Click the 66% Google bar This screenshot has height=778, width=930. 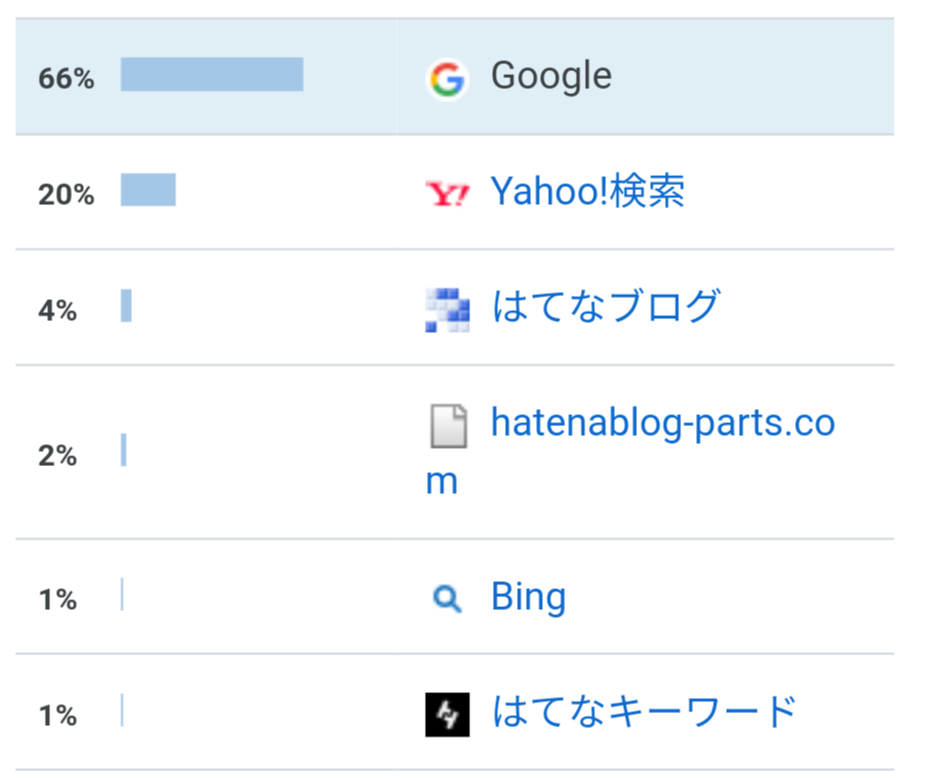click(212, 74)
